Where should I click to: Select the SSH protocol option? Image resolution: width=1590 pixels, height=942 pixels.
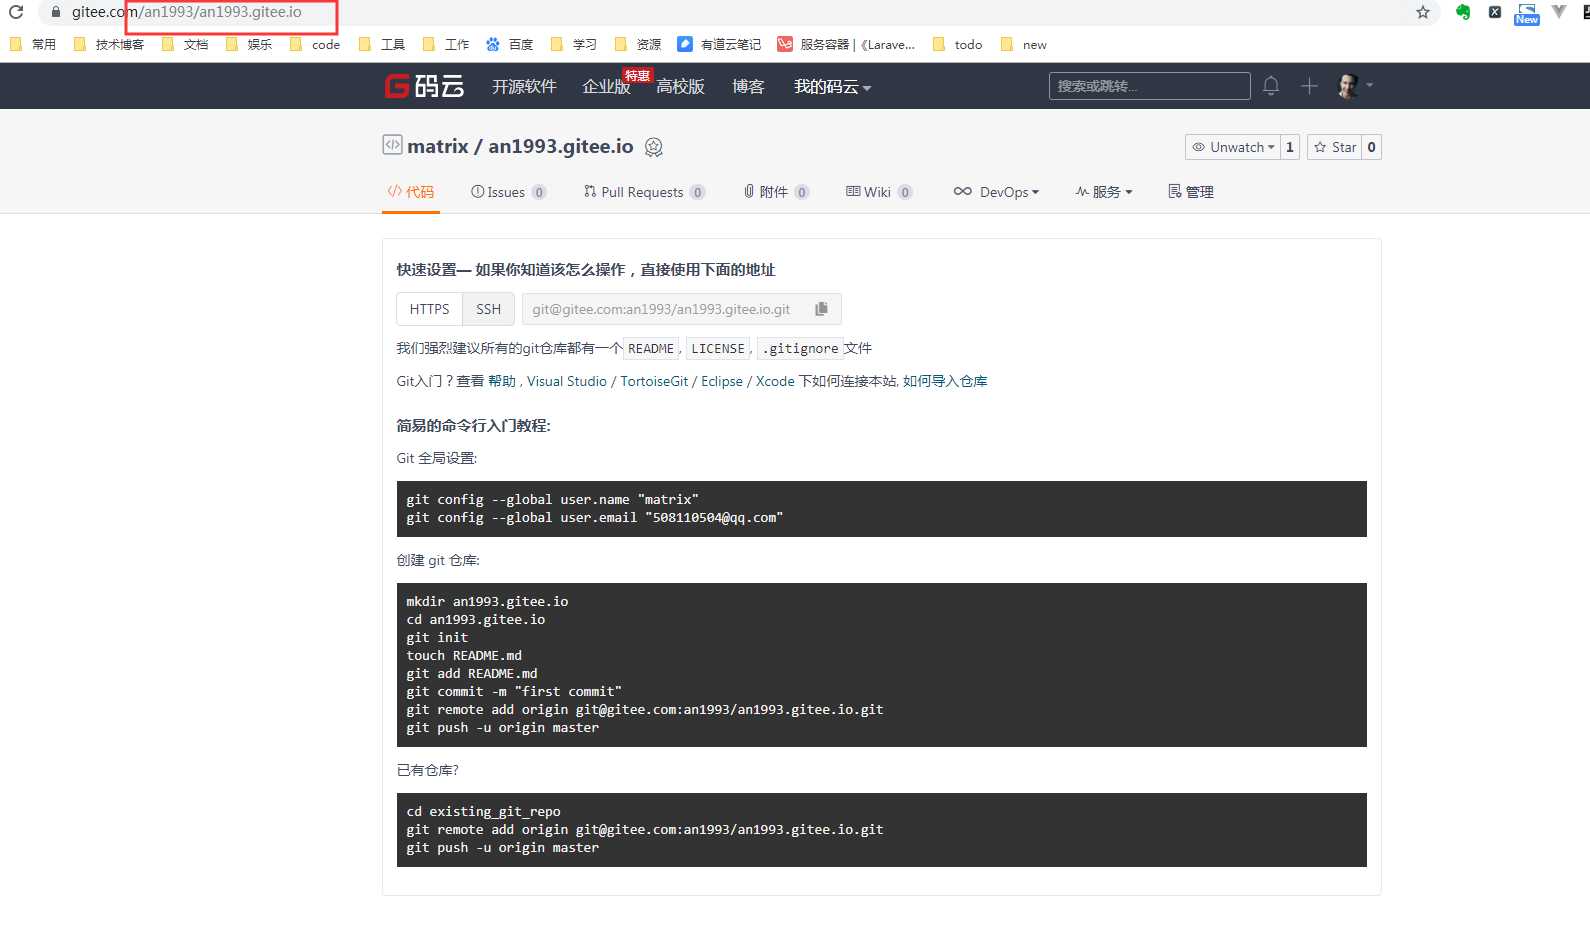pyautogui.click(x=488, y=309)
